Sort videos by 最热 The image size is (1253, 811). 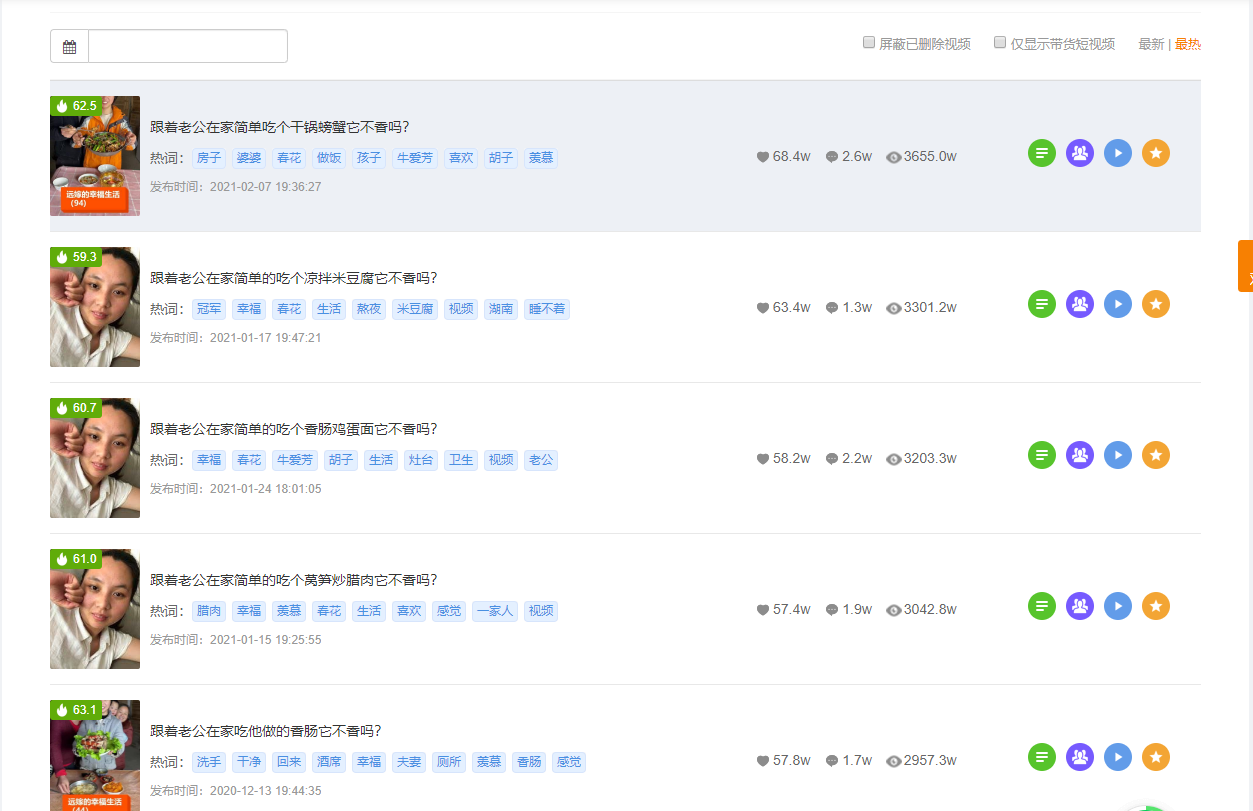tap(1187, 44)
